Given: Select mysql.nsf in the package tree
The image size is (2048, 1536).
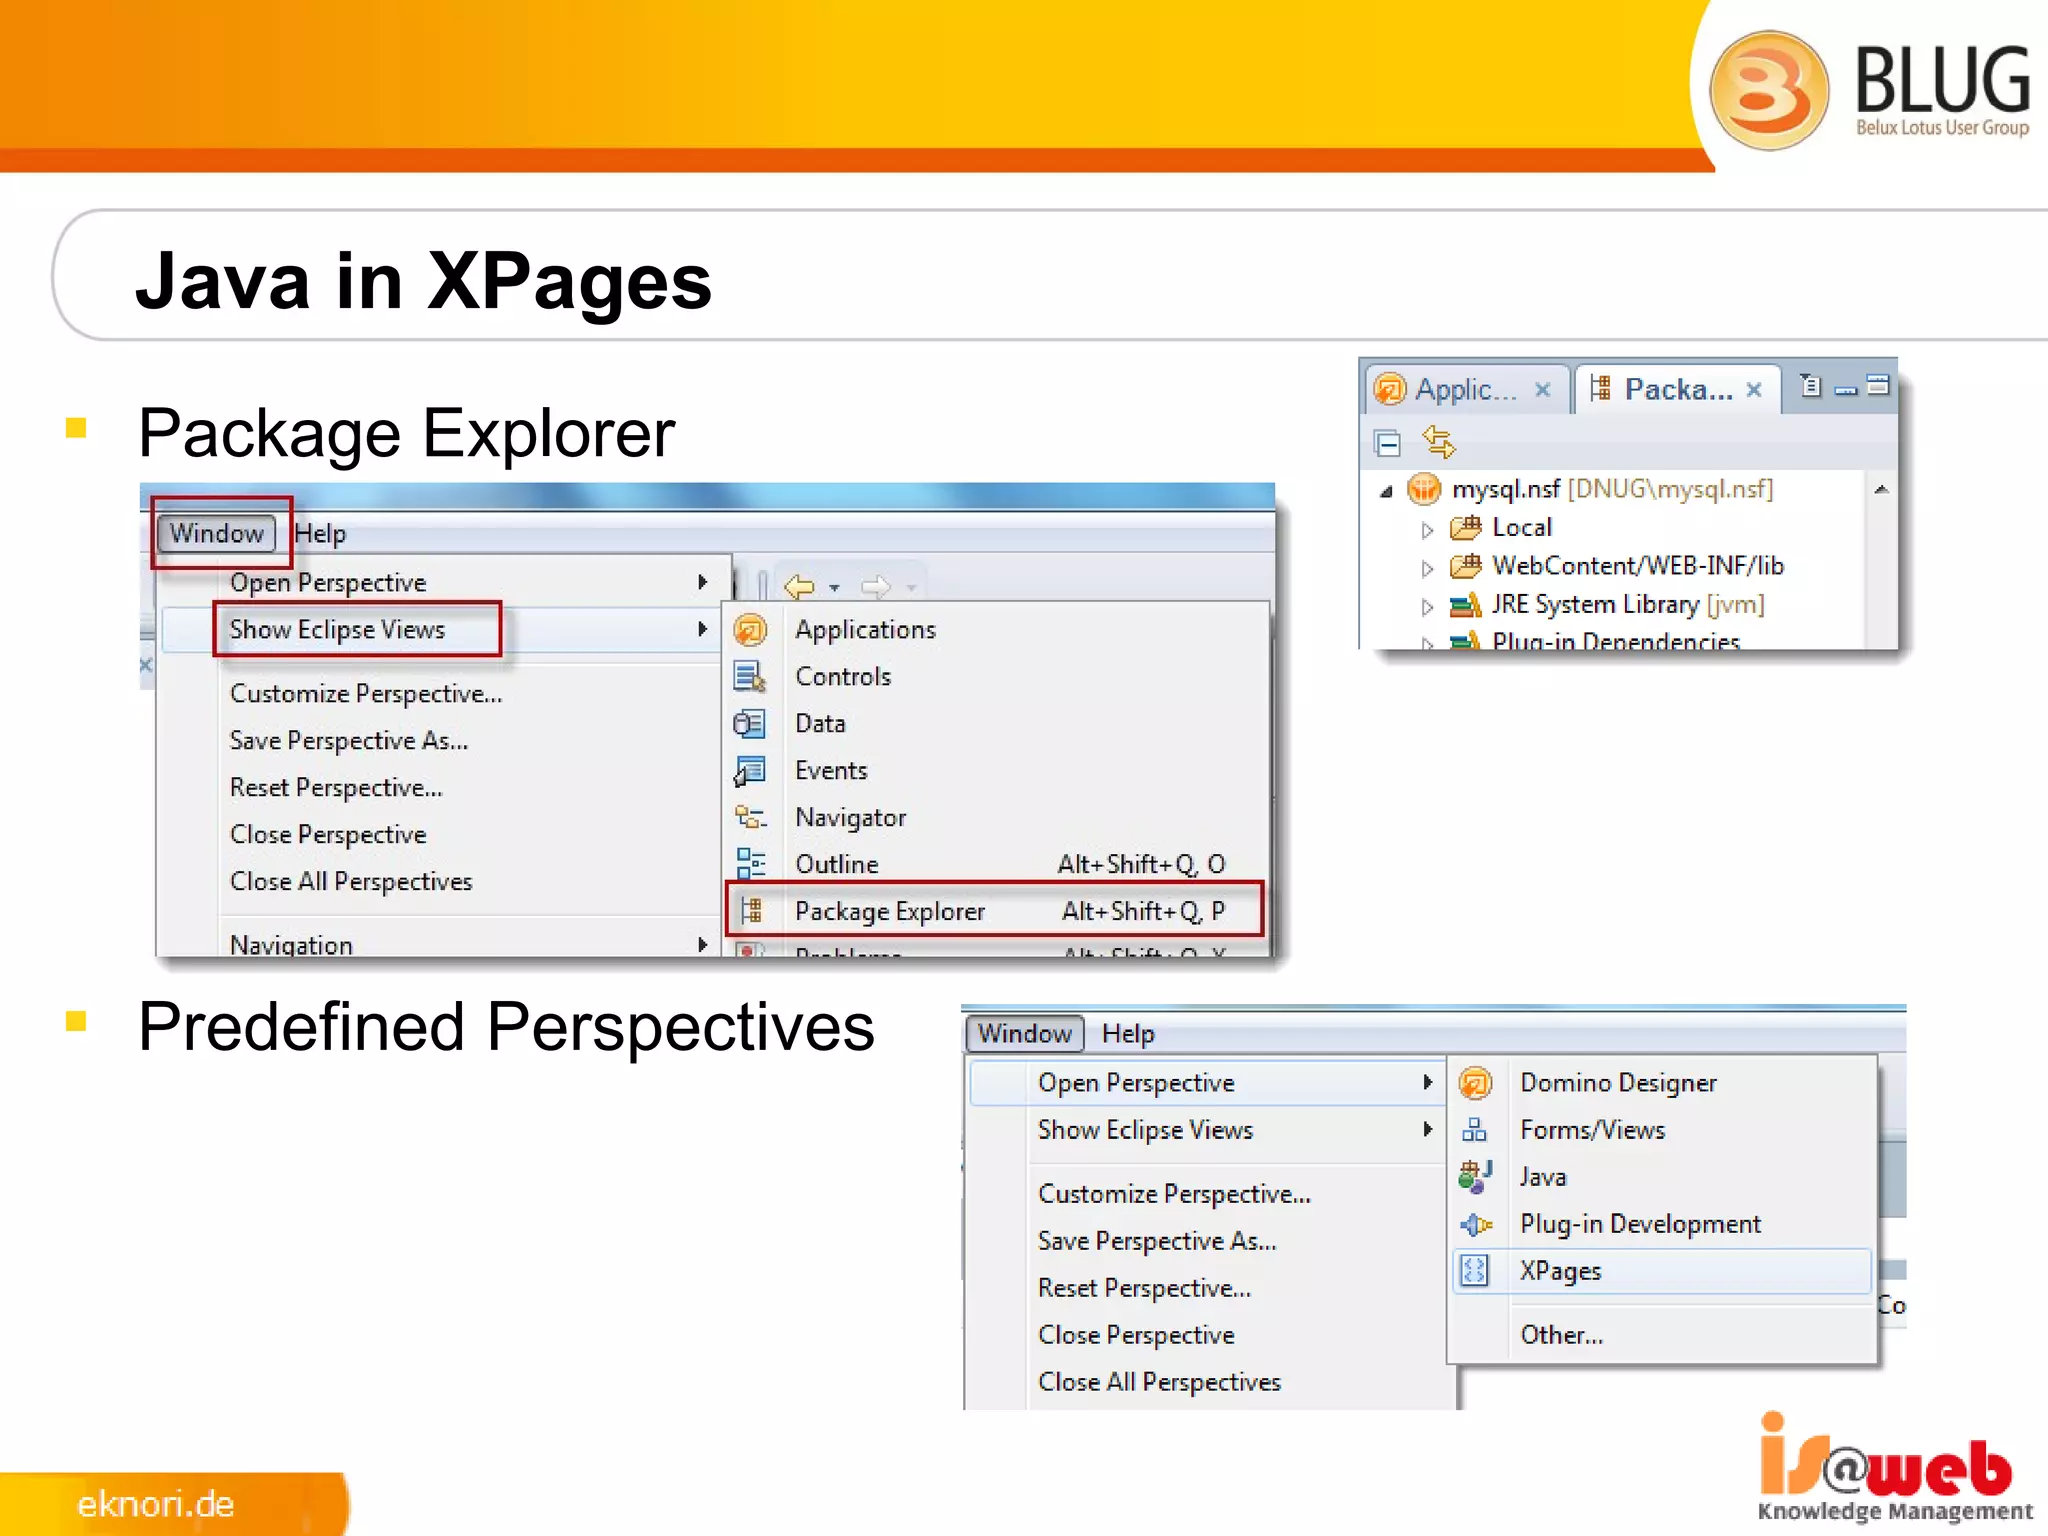Looking at the screenshot, I should (x=1591, y=489).
